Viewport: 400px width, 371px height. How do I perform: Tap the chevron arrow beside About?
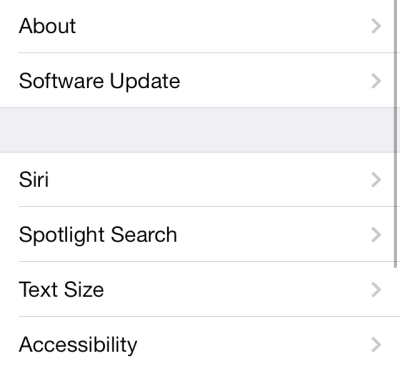pos(376,26)
